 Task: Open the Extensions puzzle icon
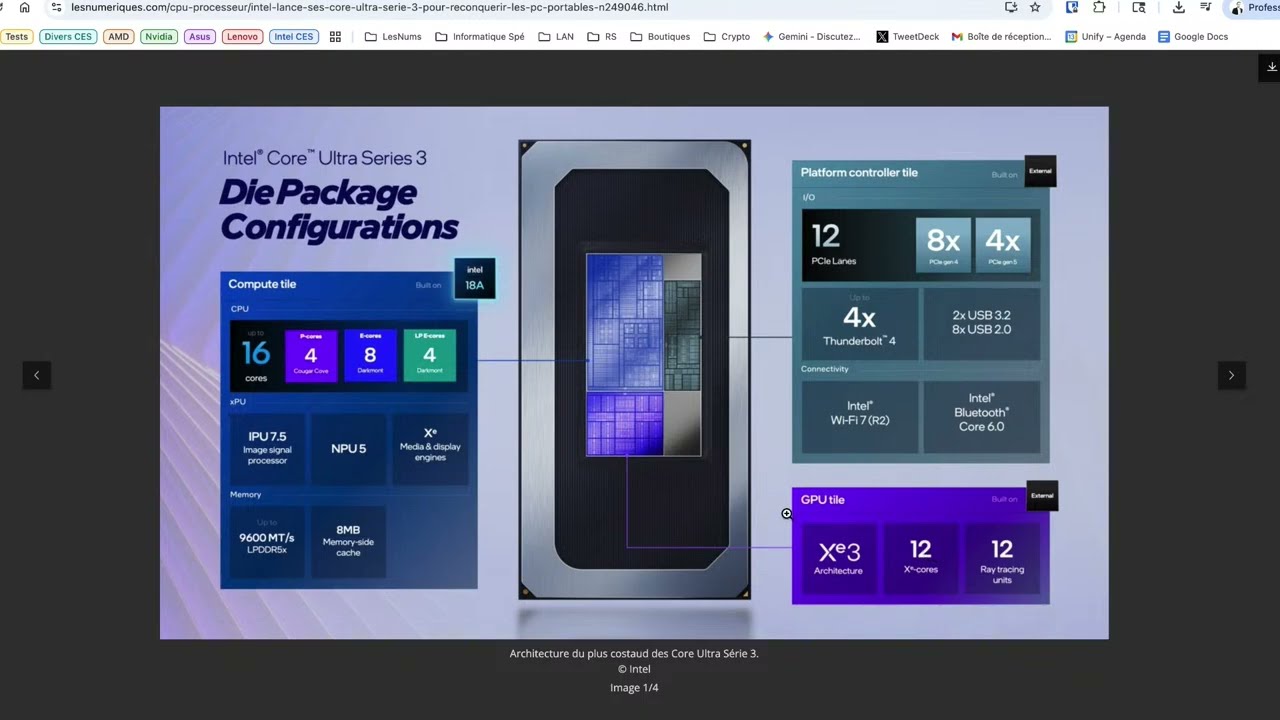tap(1099, 7)
